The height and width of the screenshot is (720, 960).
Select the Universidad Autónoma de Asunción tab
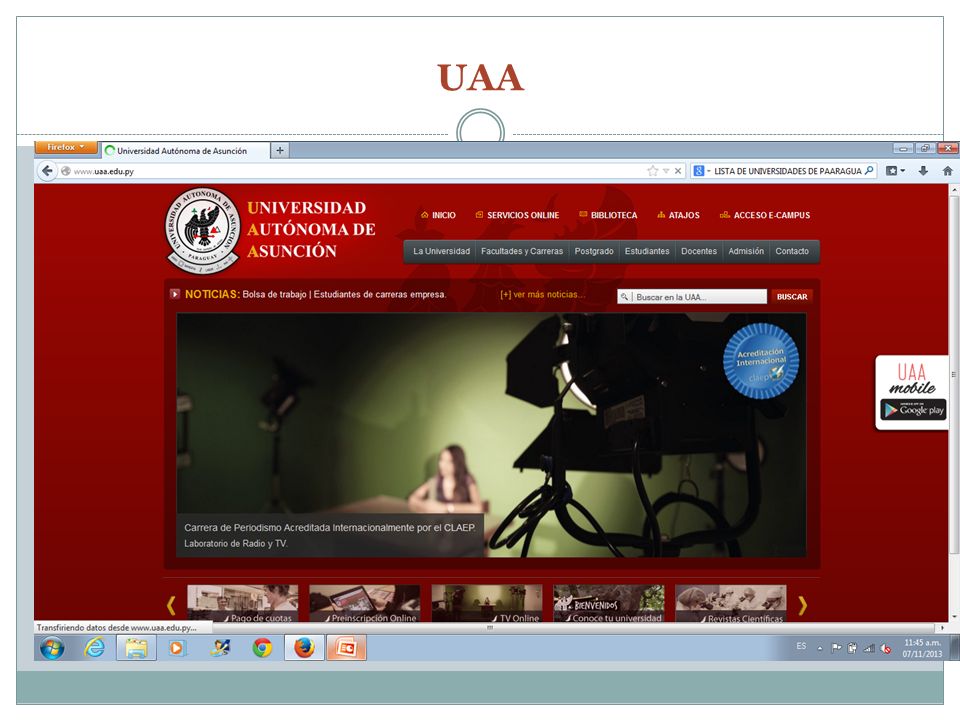pos(186,150)
